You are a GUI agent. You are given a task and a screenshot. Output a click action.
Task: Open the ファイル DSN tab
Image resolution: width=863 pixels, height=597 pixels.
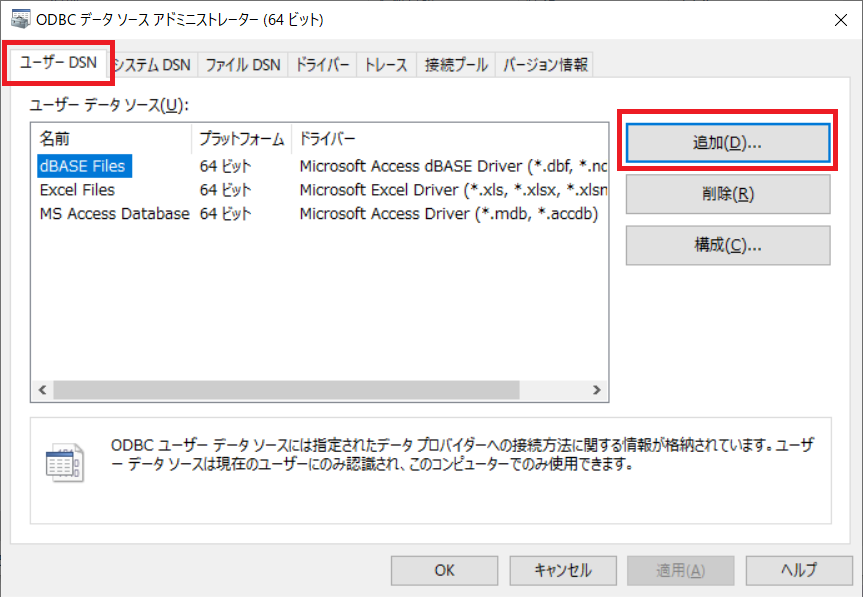[243, 65]
